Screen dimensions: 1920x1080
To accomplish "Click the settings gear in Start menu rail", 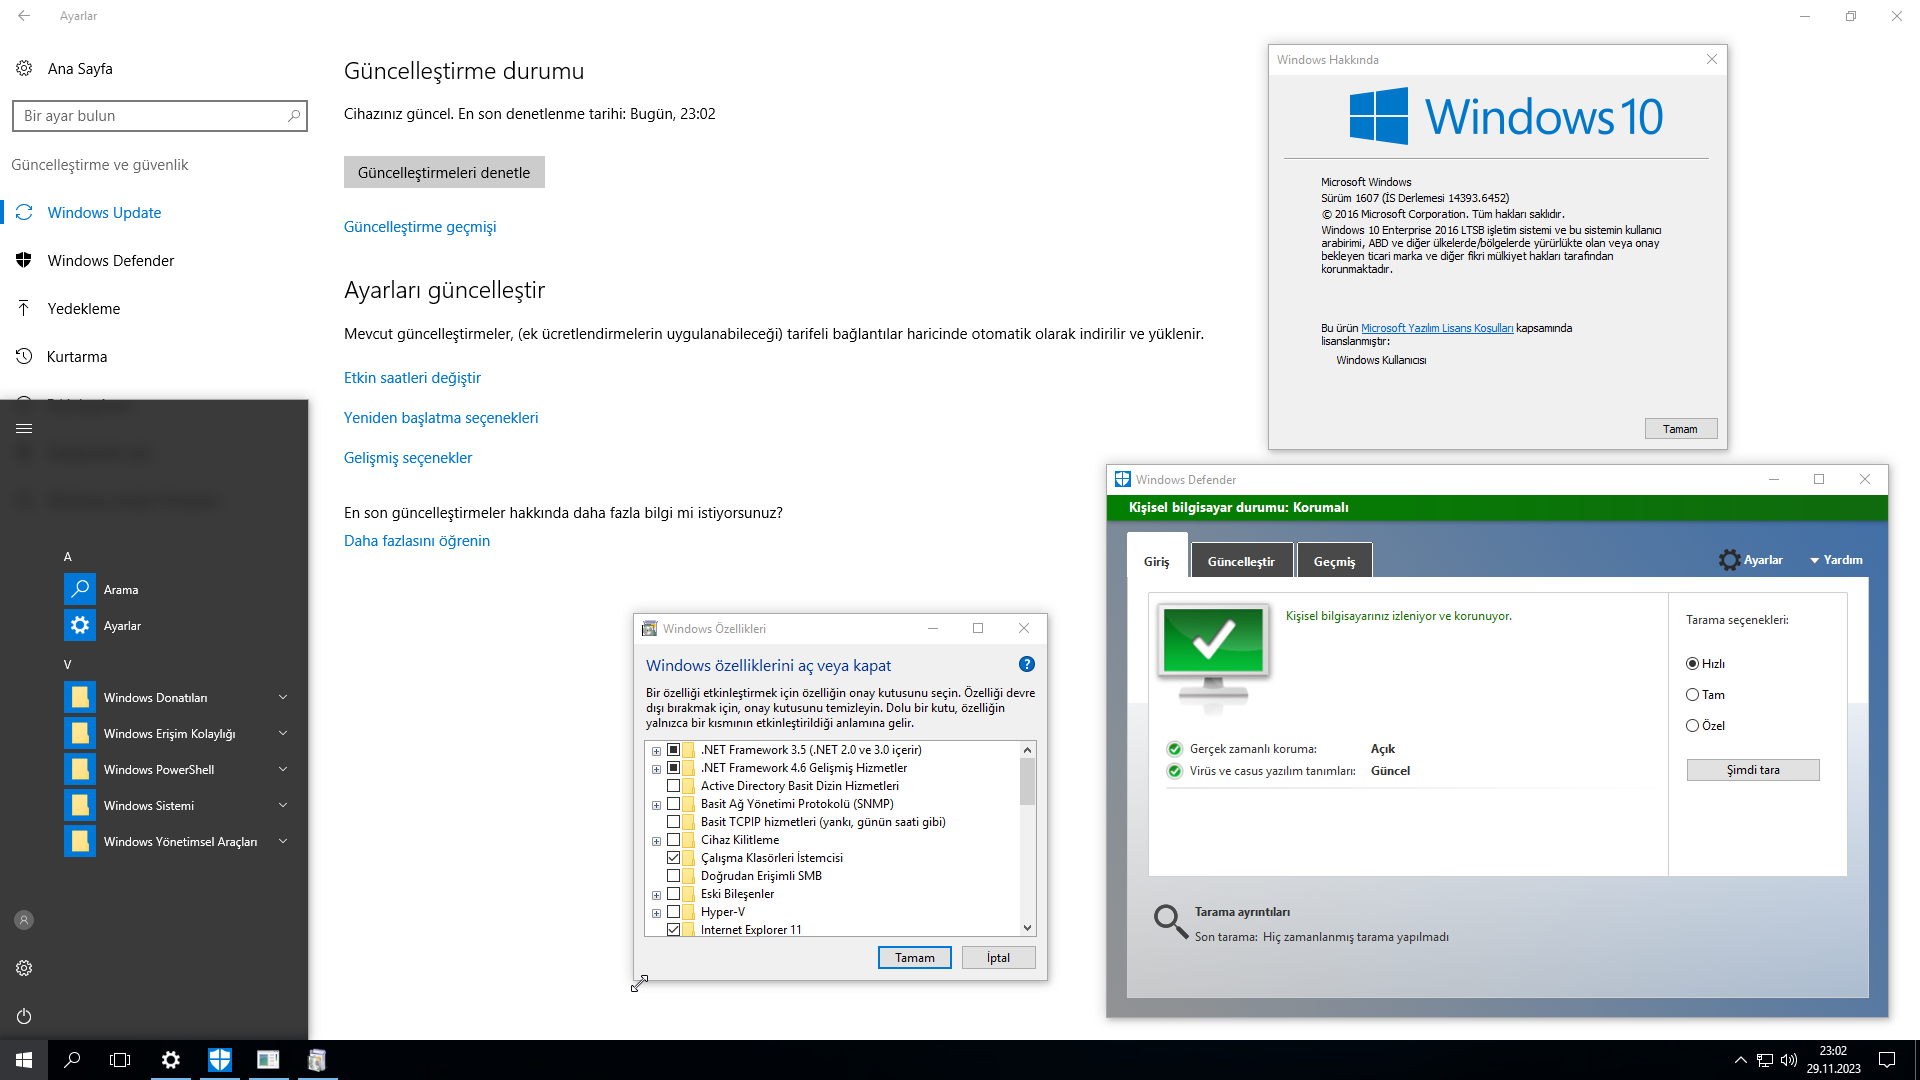I will tap(24, 968).
